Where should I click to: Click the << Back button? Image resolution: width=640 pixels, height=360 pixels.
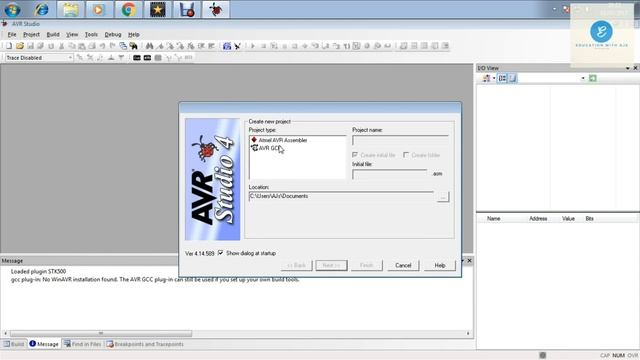coord(296,265)
